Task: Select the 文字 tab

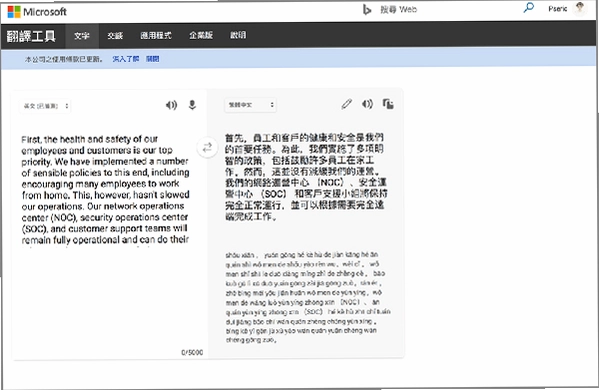Action: point(81,36)
